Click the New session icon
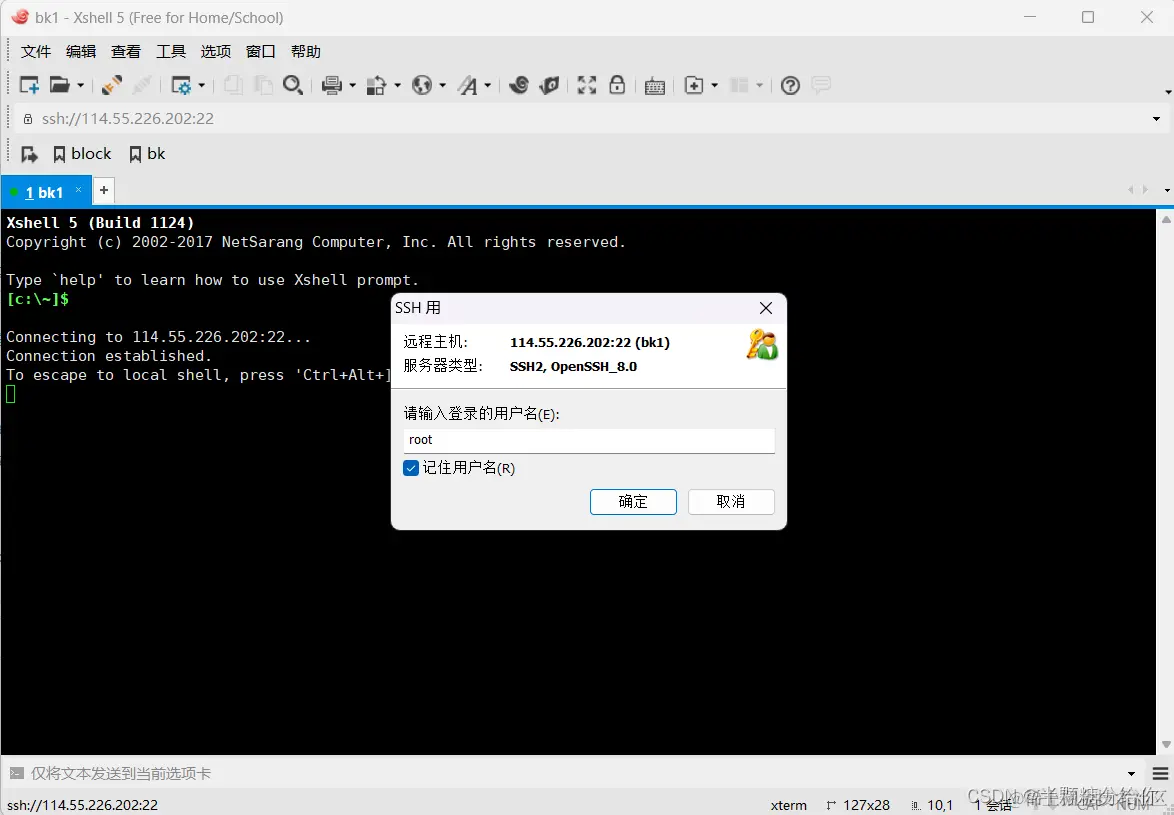 [x=29, y=85]
